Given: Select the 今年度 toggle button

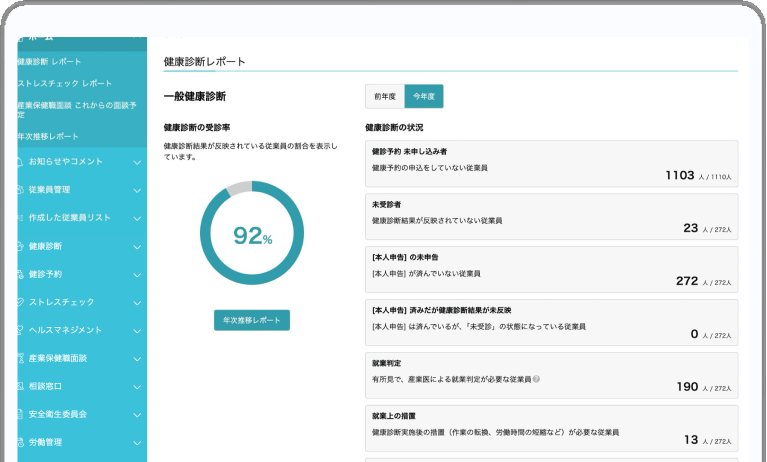Looking at the screenshot, I should point(424,96).
